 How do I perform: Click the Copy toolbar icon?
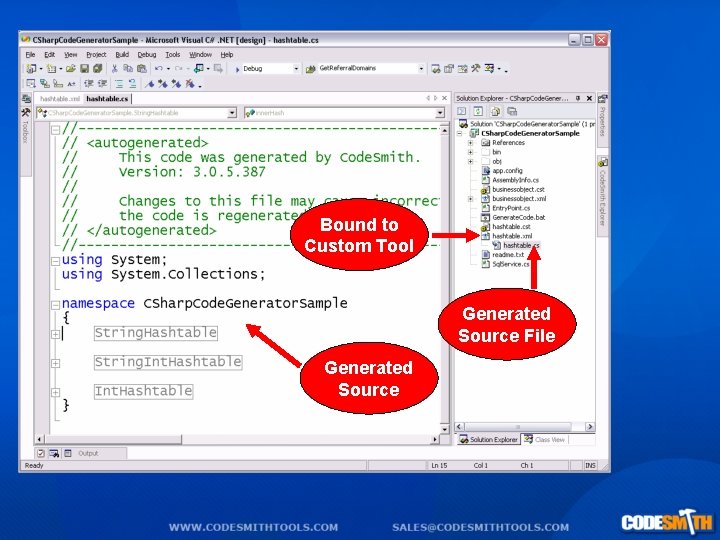point(128,69)
